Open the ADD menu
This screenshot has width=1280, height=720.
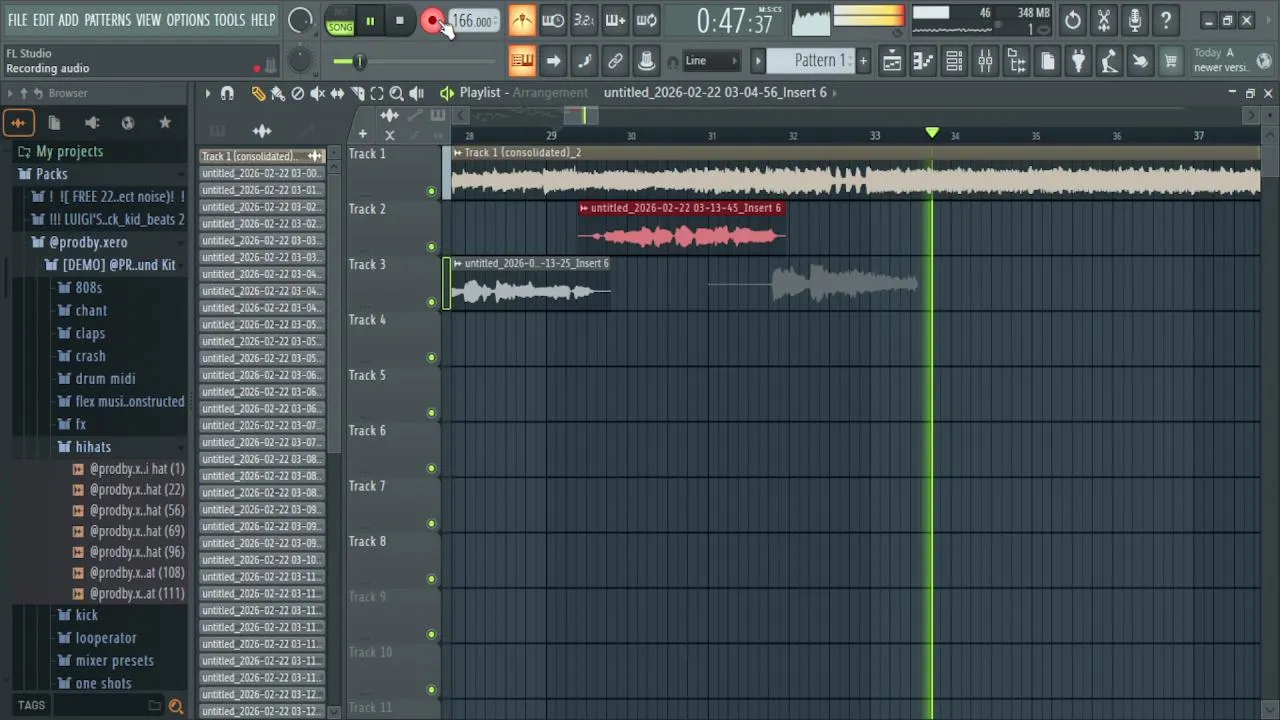click(x=68, y=20)
